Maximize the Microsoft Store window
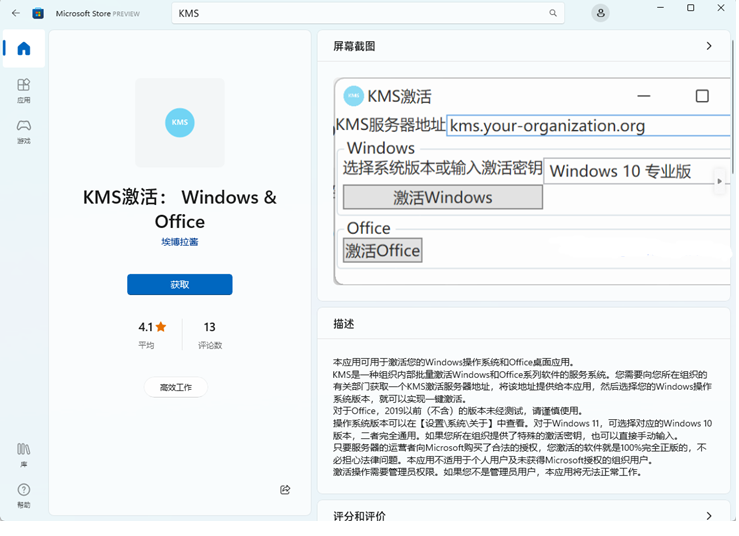This screenshot has height=536, width=739. pos(690,8)
